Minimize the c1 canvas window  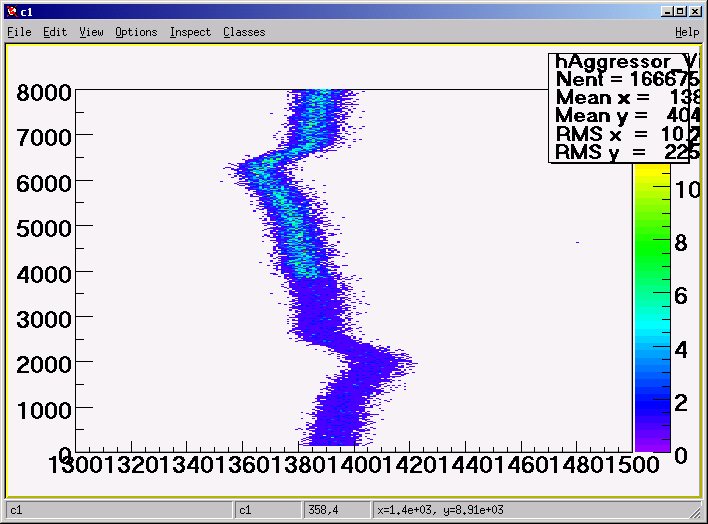666,12
